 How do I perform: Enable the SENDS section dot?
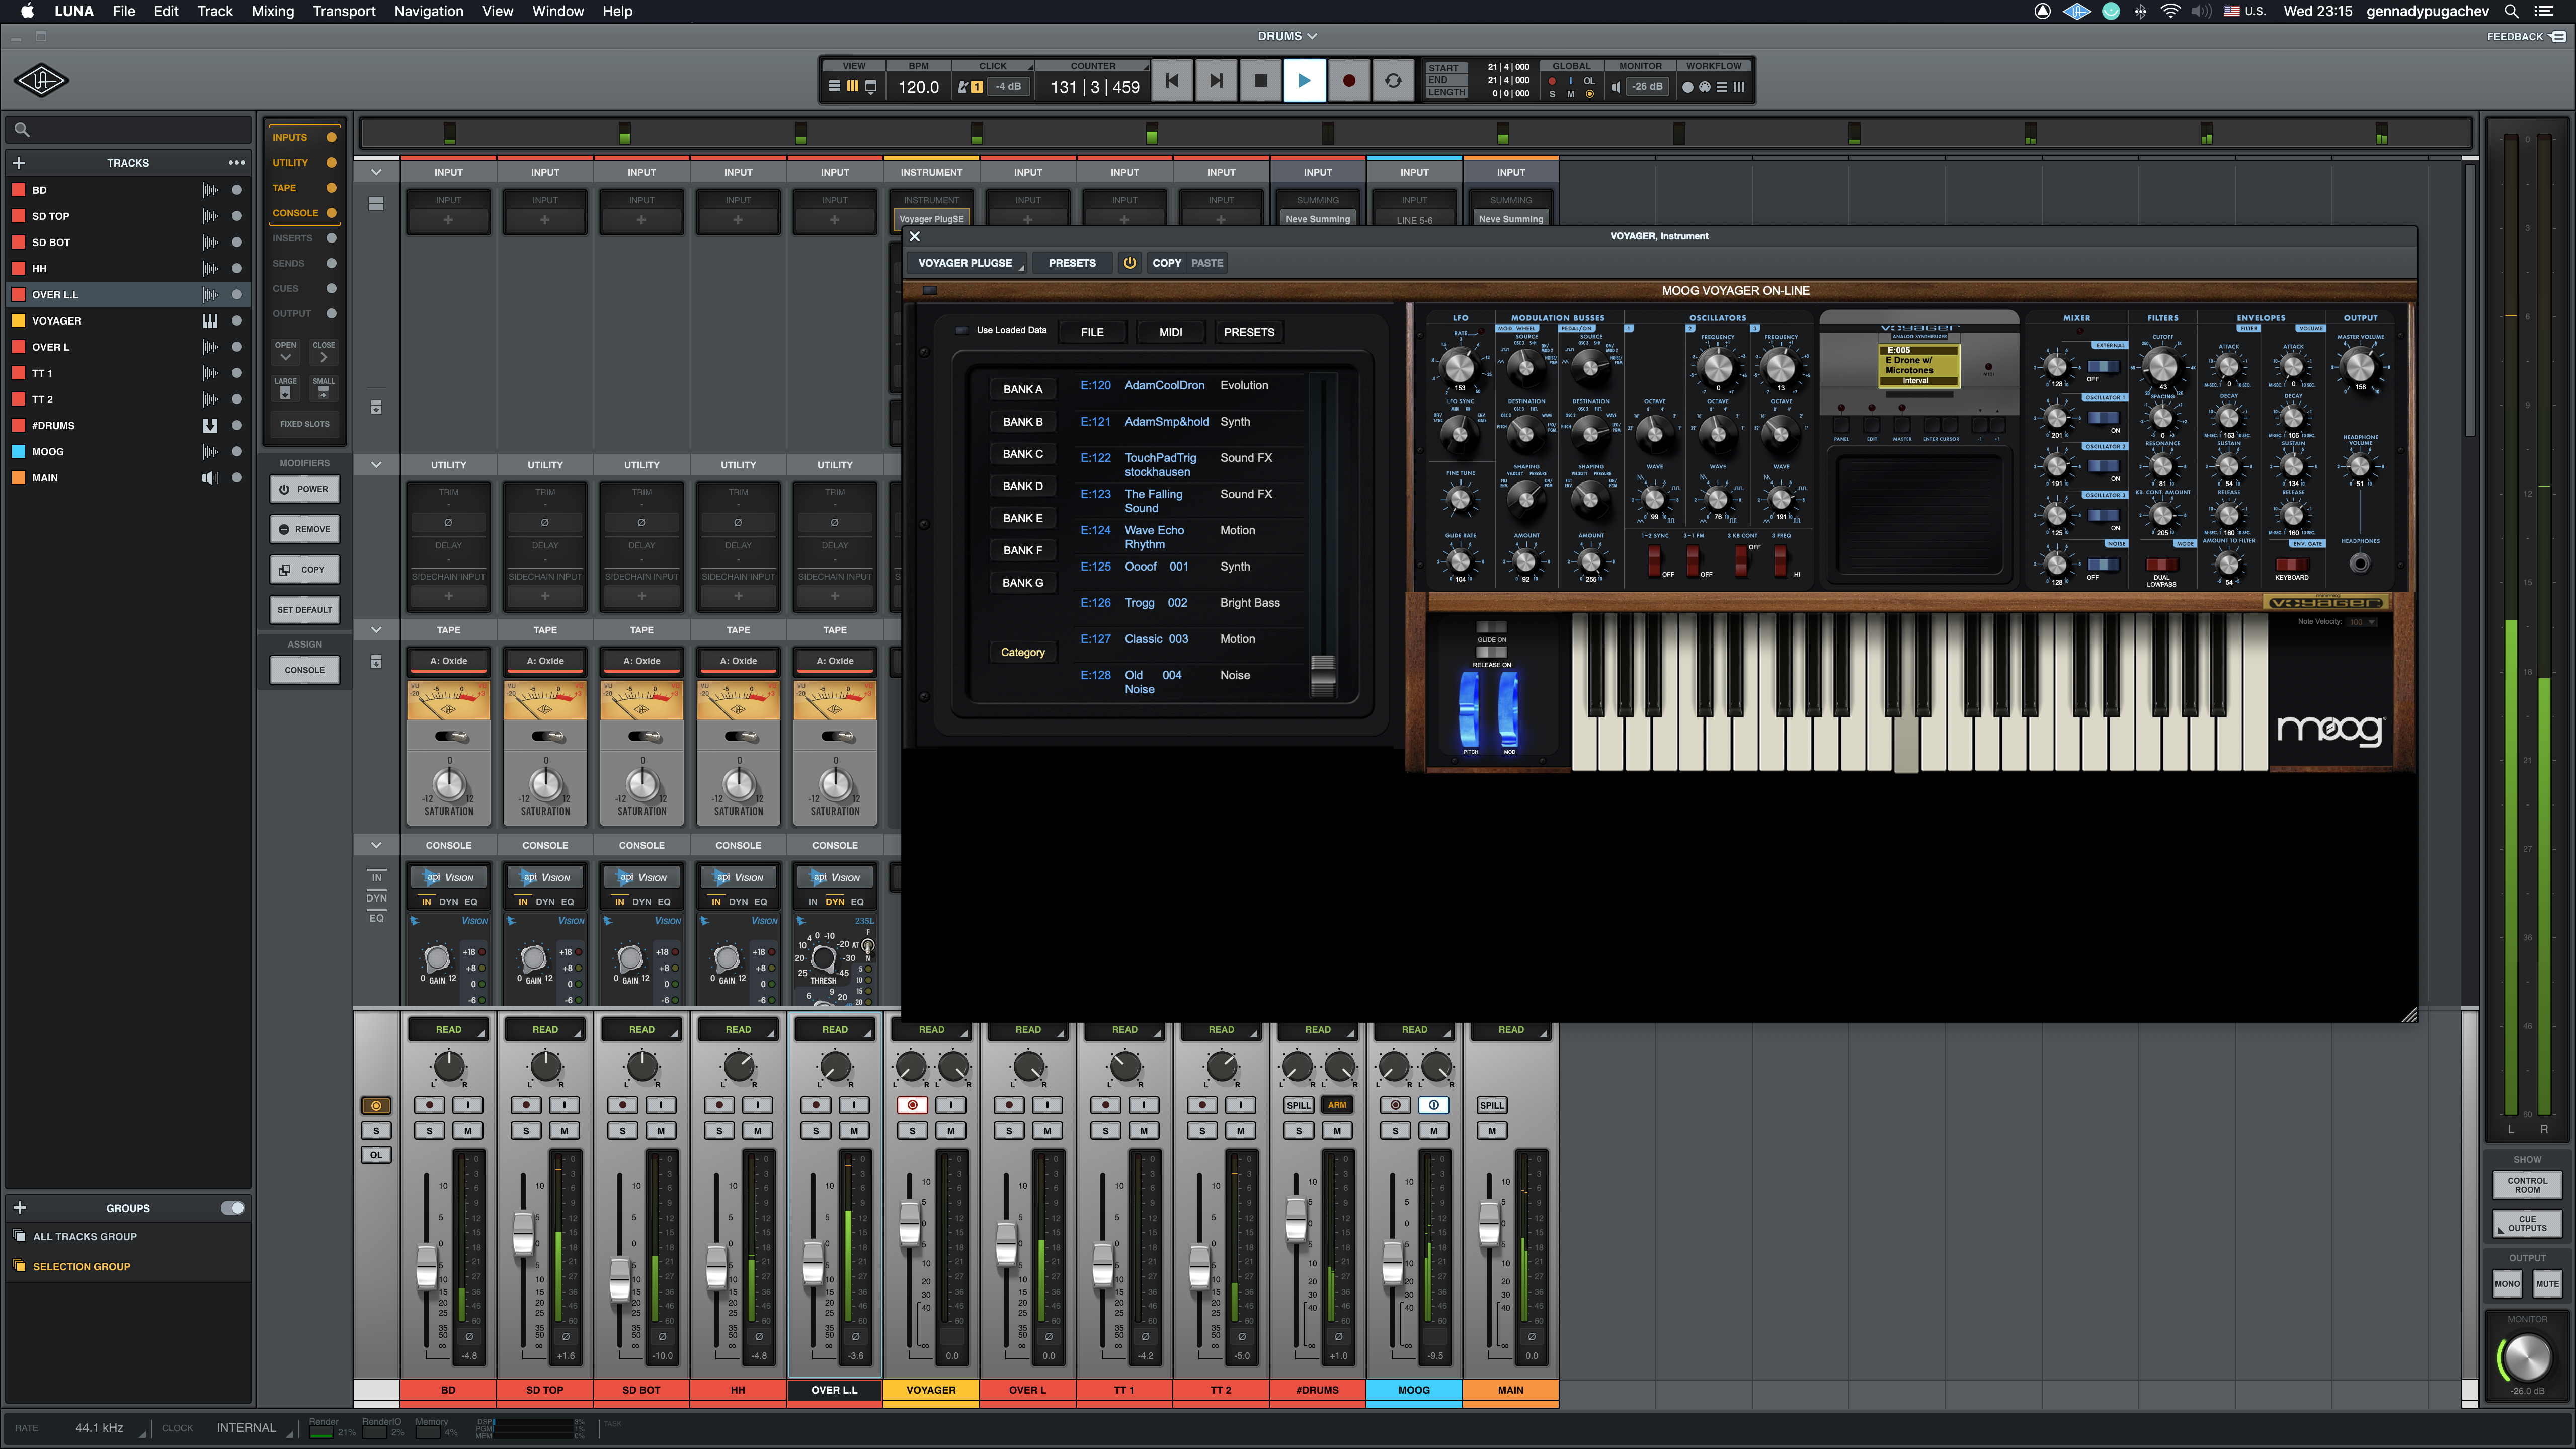[x=331, y=264]
